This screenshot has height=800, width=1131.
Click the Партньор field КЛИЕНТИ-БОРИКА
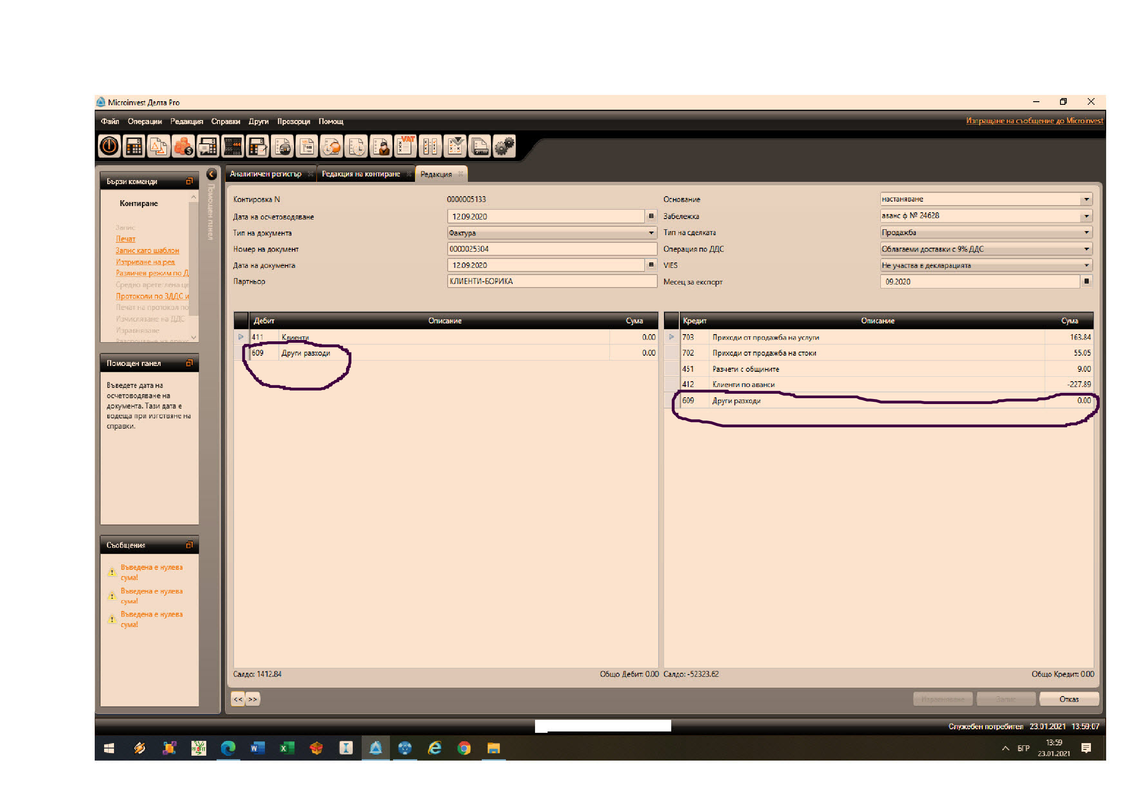(551, 281)
